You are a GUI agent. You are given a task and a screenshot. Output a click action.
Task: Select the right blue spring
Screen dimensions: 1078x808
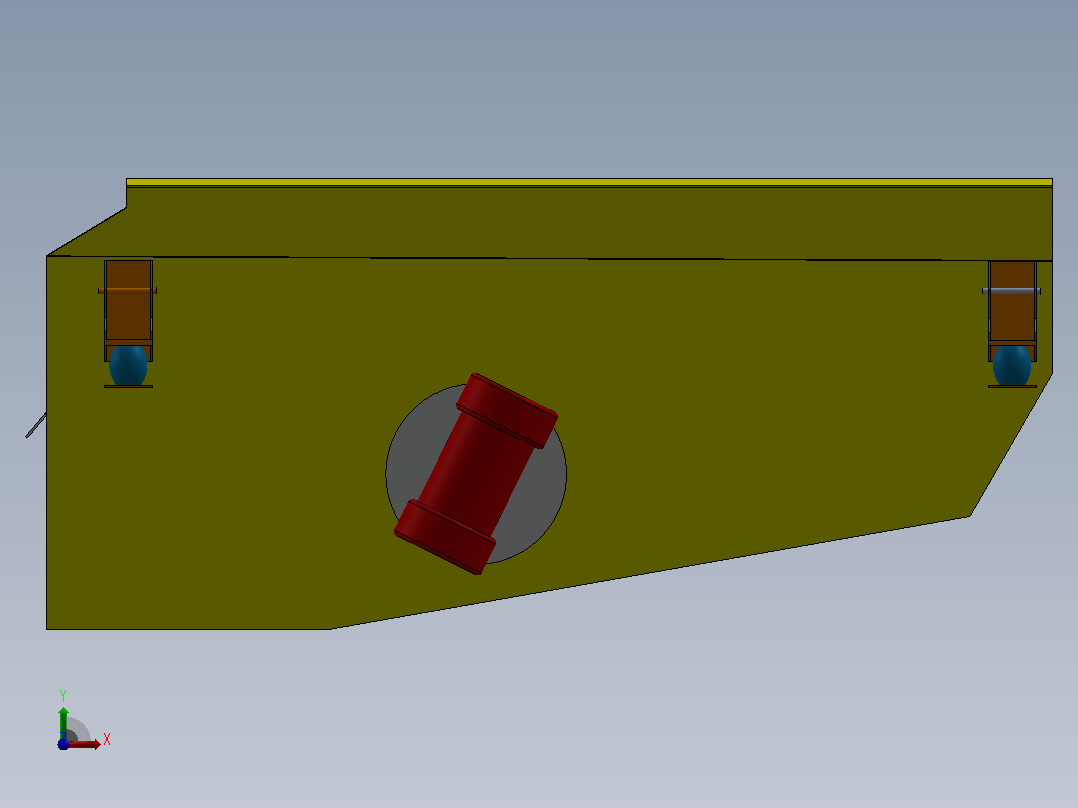pyautogui.click(x=1011, y=365)
